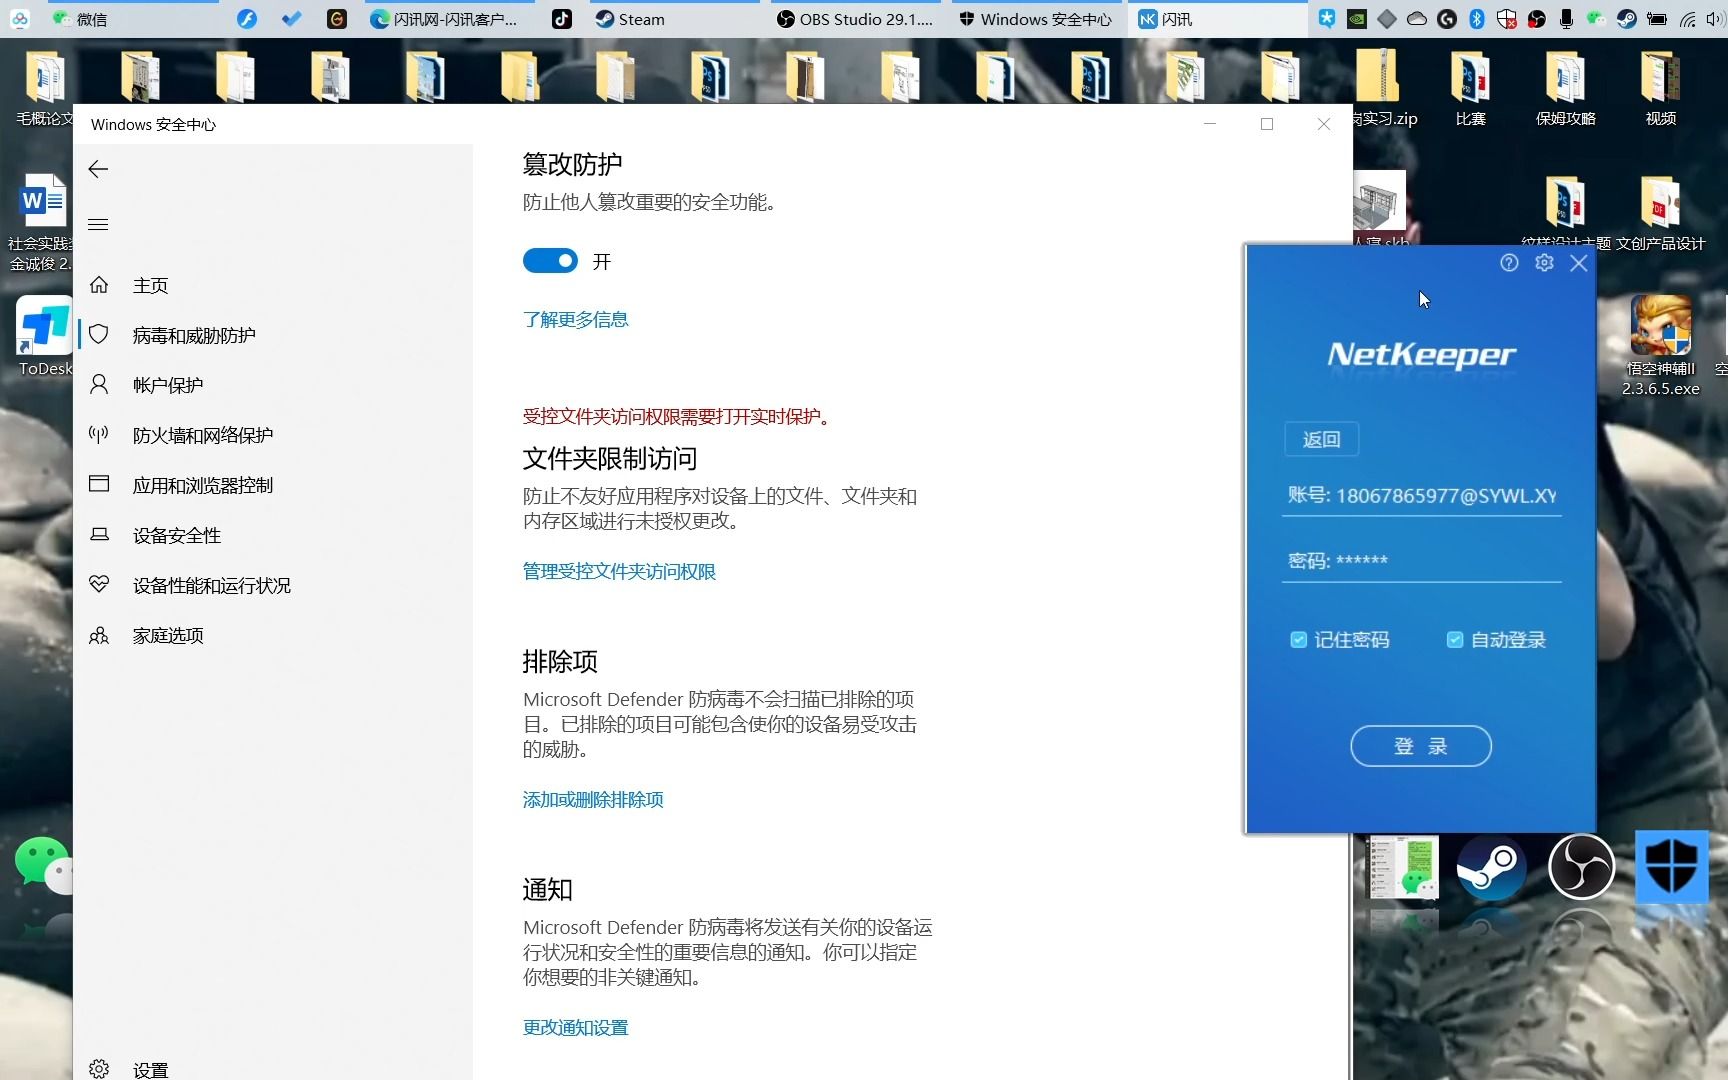Click Windows Security shield icon on dock
This screenshot has width=1728, height=1080.
tap(1671, 867)
